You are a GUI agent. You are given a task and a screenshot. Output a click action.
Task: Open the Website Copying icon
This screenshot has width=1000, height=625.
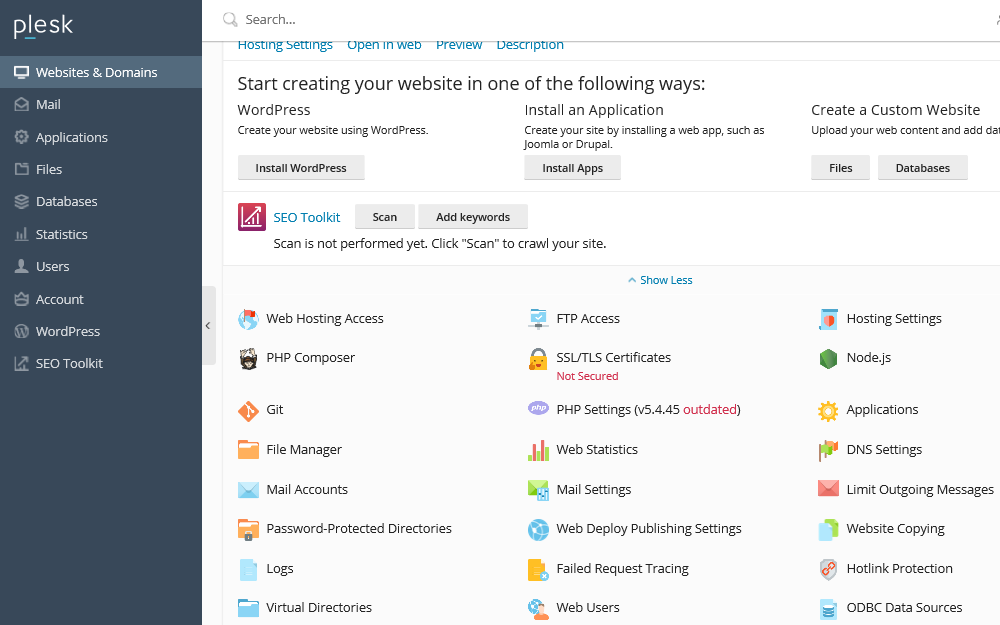(828, 530)
